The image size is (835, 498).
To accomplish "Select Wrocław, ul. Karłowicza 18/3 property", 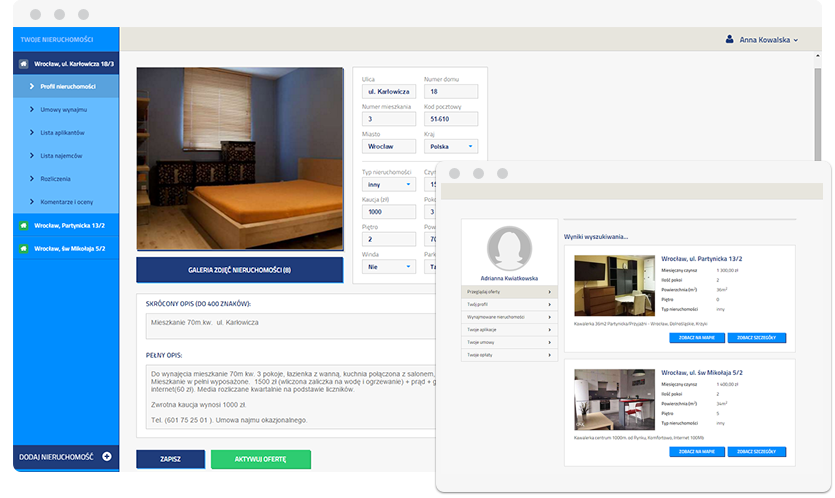I will click(x=66, y=64).
